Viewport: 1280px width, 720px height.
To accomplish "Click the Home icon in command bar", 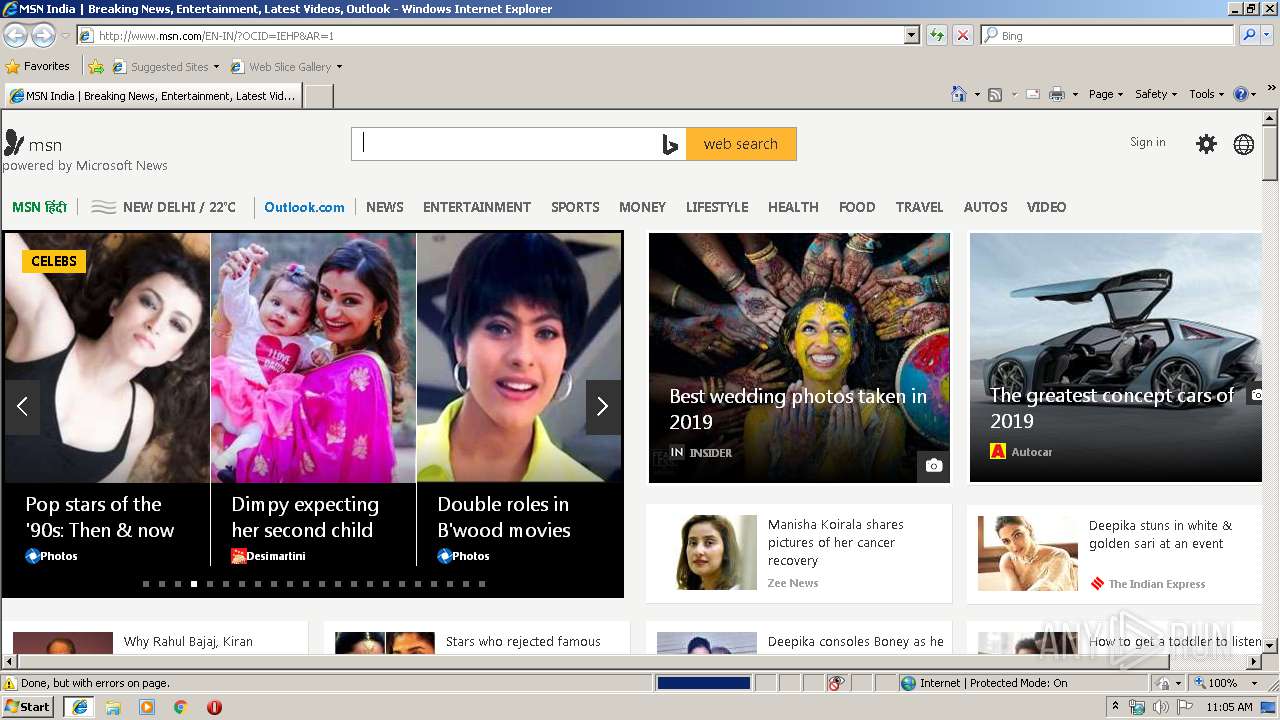I will (x=958, y=94).
